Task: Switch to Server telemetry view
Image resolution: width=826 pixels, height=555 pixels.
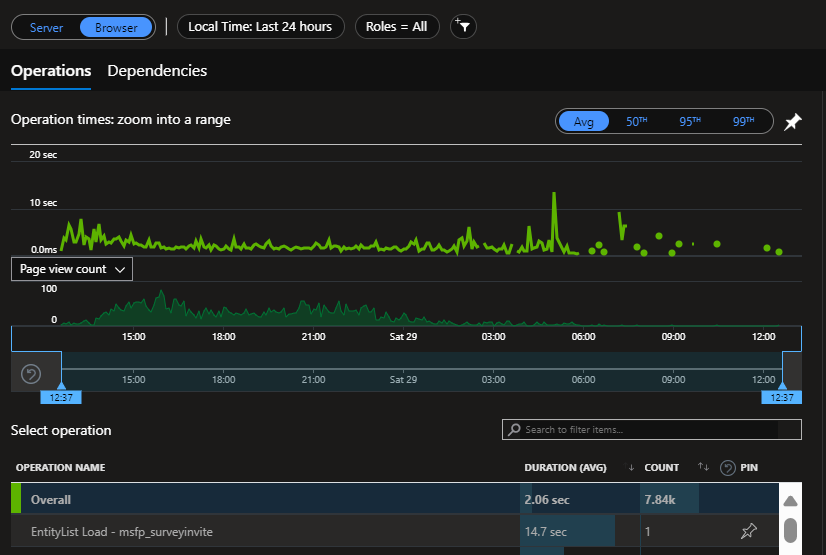Action: (46, 27)
